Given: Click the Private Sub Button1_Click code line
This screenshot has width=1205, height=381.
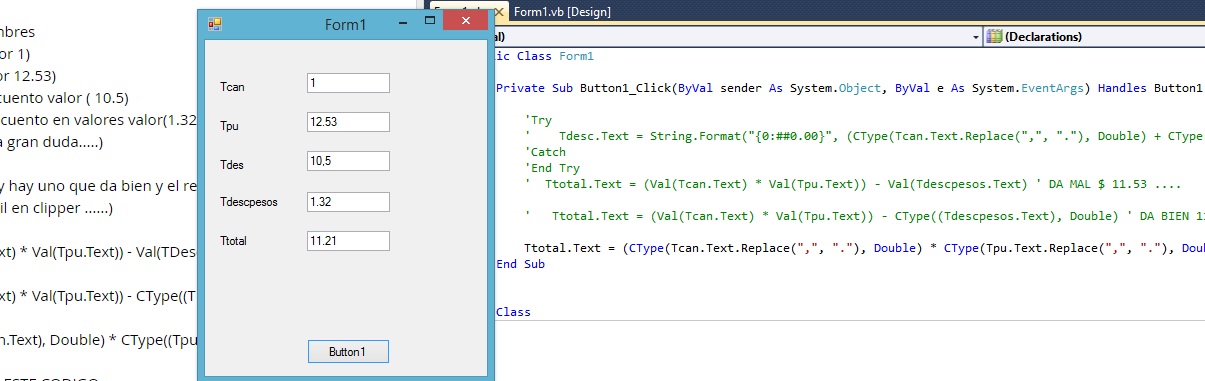Looking at the screenshot, I should 850,88.
